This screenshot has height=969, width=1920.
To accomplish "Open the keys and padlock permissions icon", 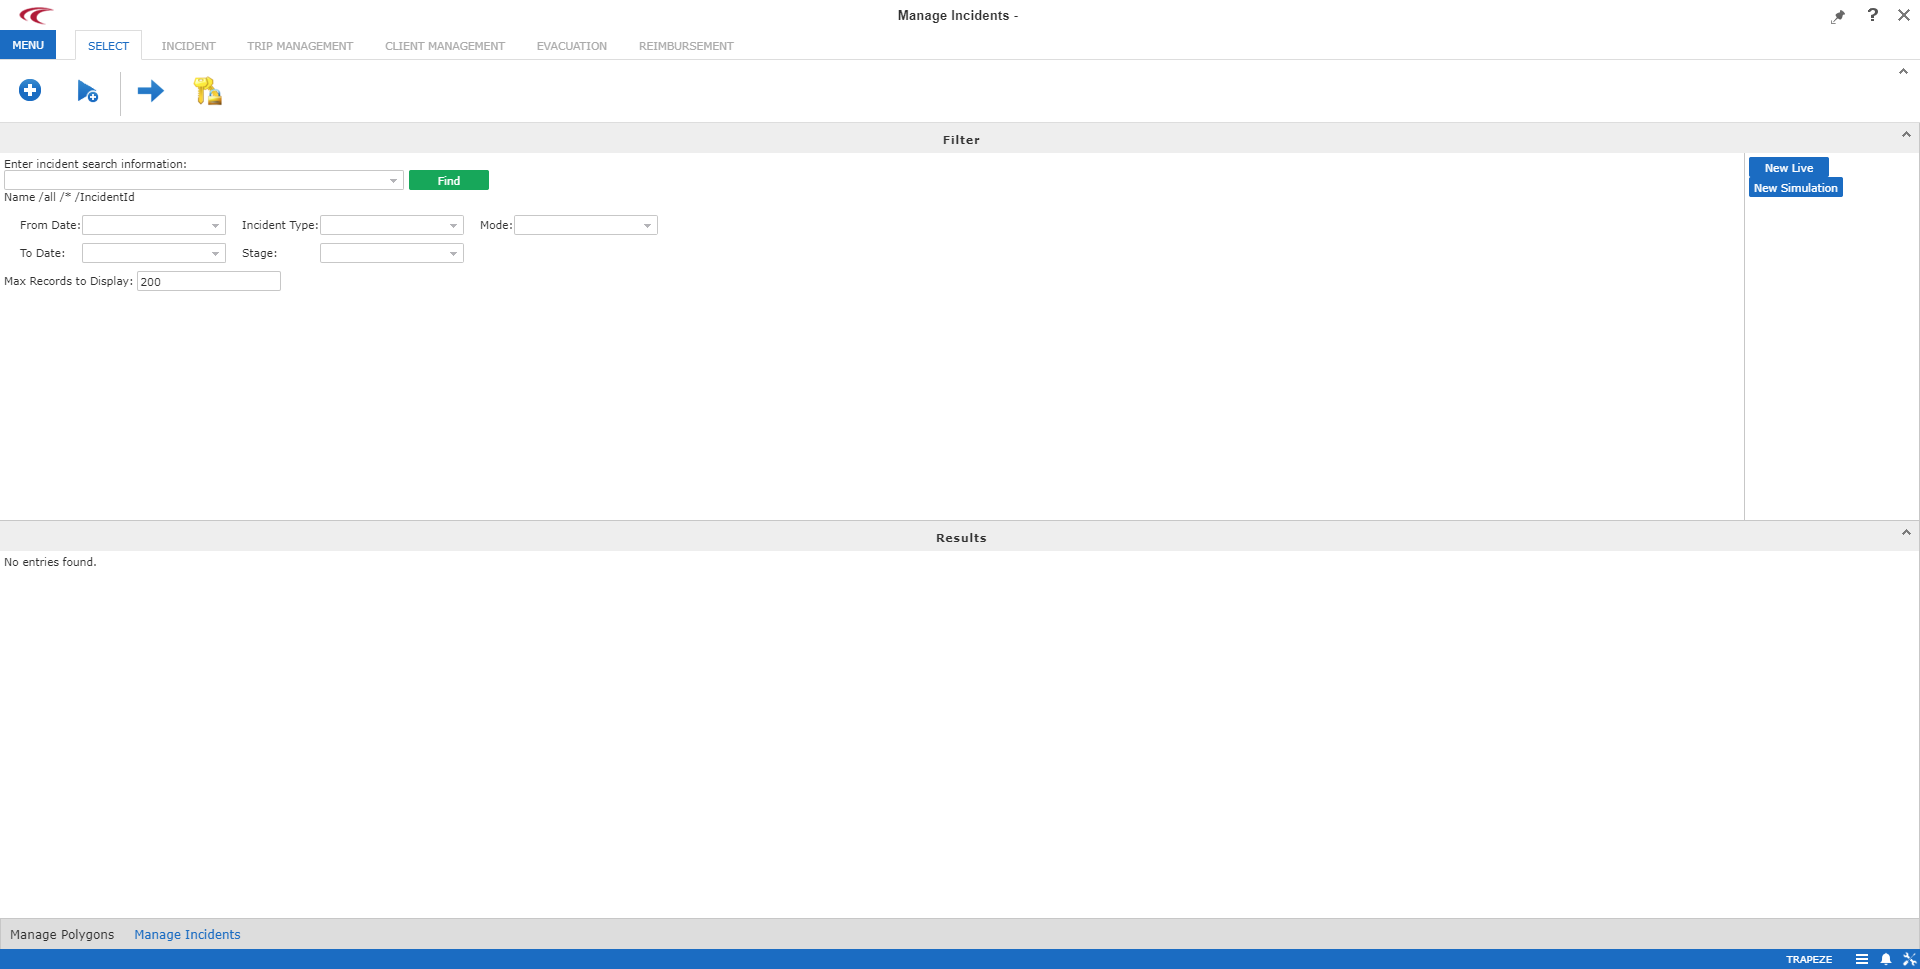I will [x=207, y=91].
